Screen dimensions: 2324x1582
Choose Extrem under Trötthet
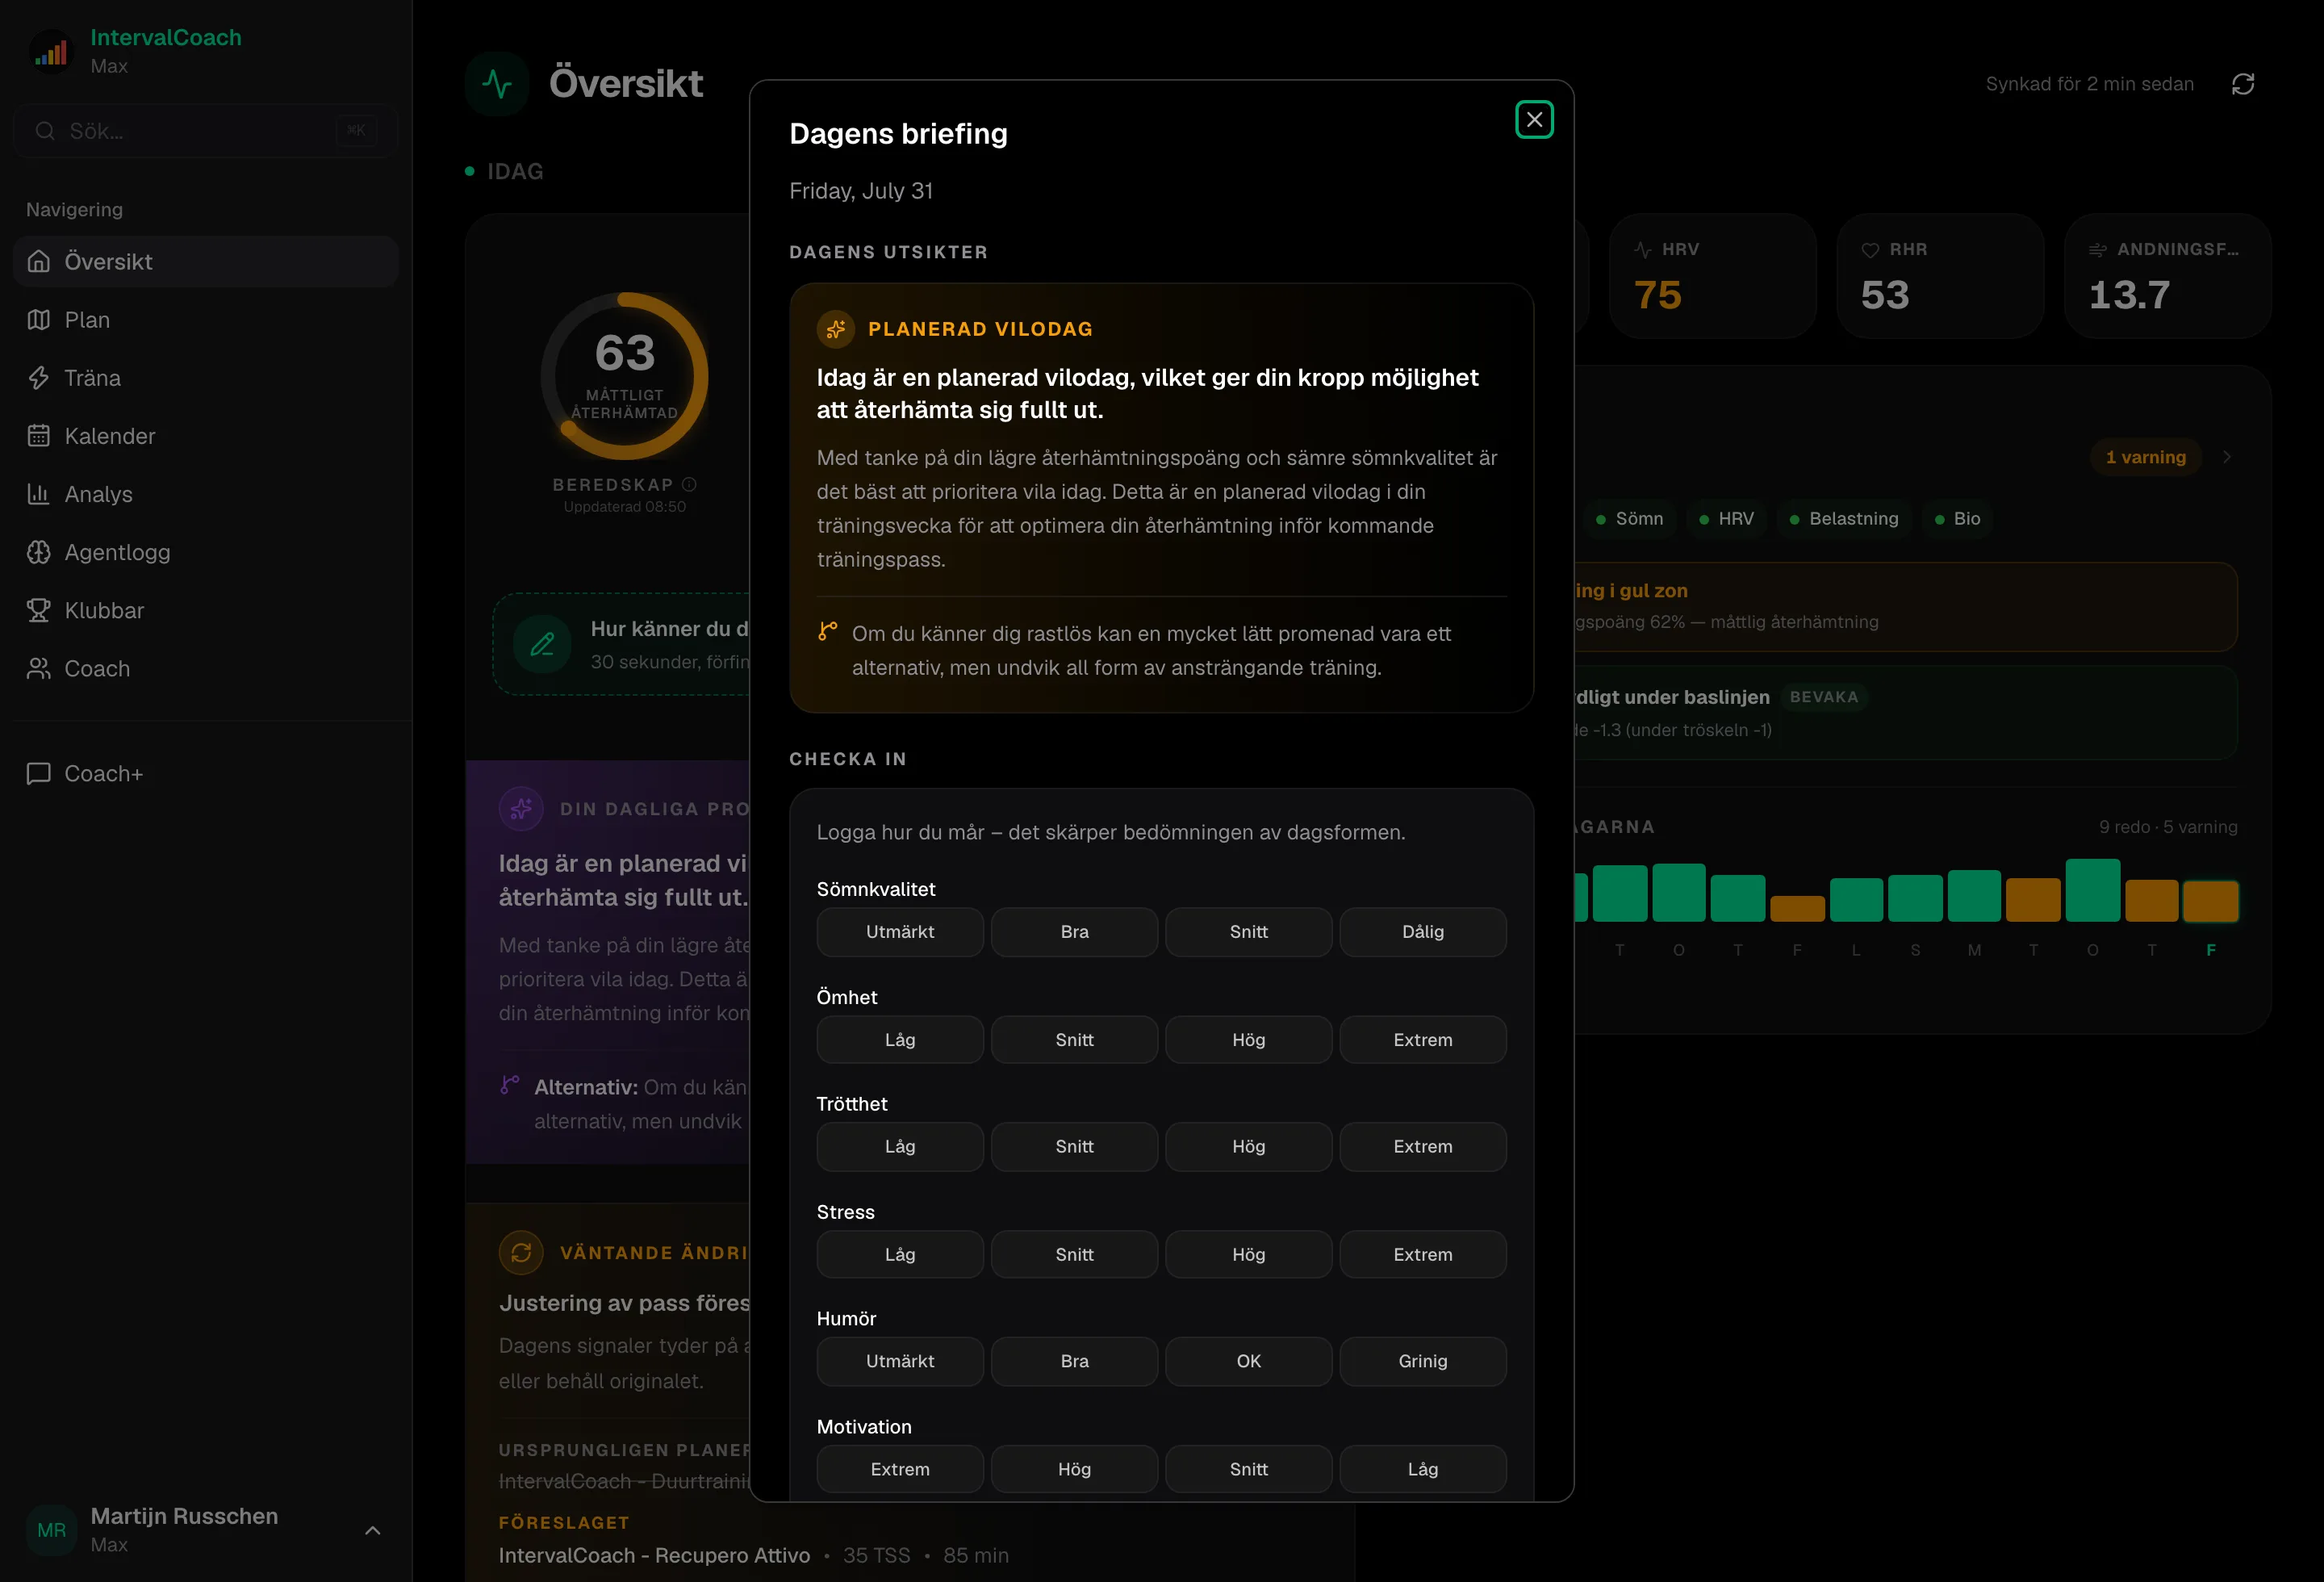point(1423,1147)
